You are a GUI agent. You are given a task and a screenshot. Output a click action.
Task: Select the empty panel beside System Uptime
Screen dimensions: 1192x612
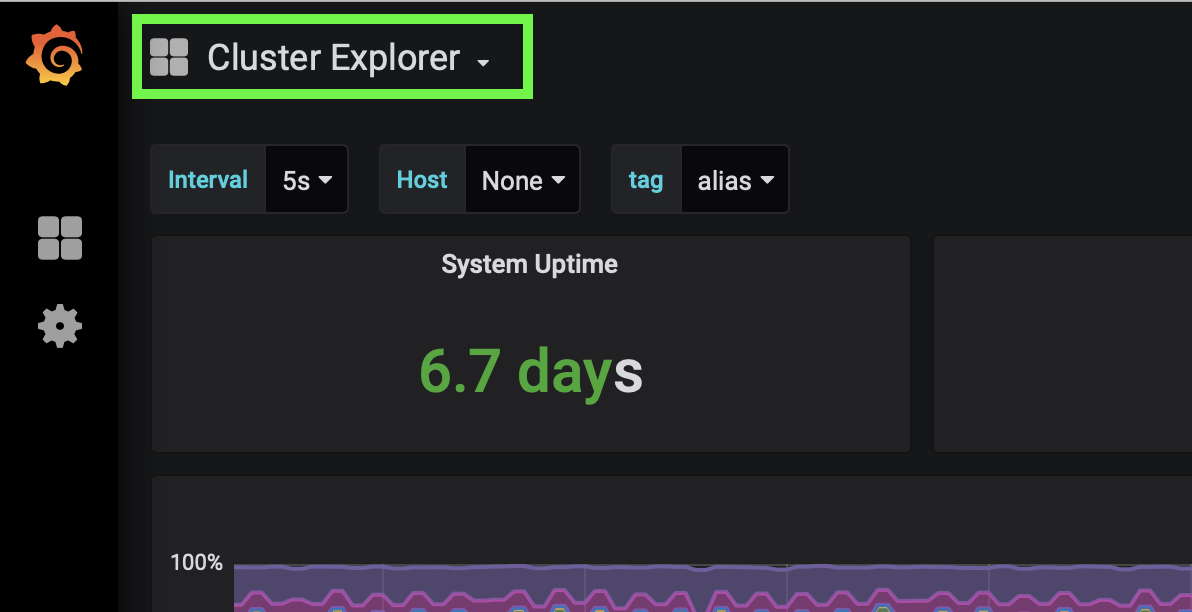1062,344
